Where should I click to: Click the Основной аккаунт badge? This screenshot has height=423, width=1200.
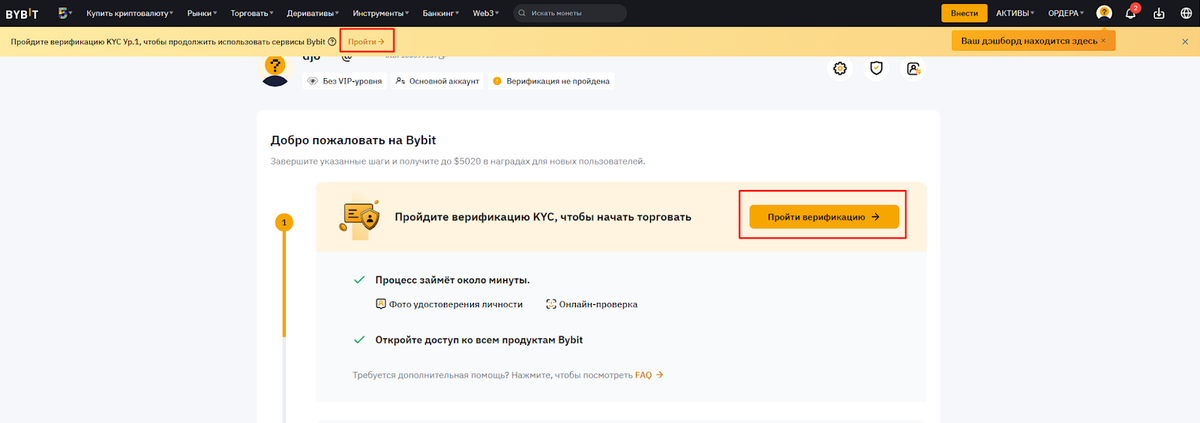[438, 81]
